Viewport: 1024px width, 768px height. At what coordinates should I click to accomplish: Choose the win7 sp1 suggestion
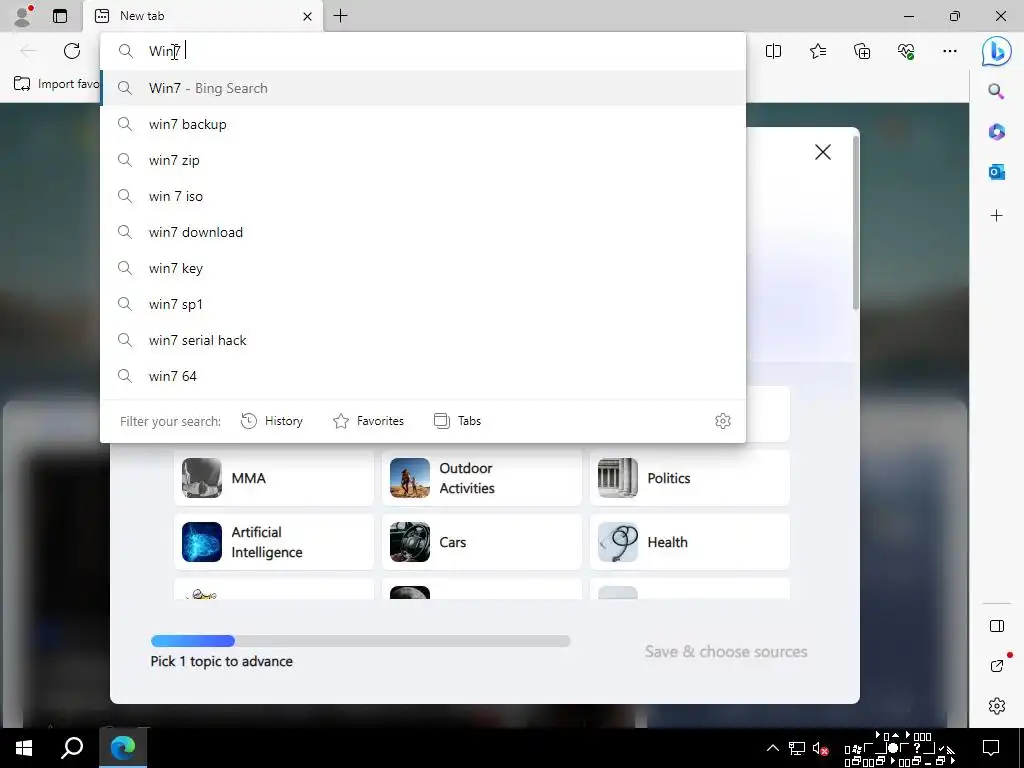pos(423,304)
